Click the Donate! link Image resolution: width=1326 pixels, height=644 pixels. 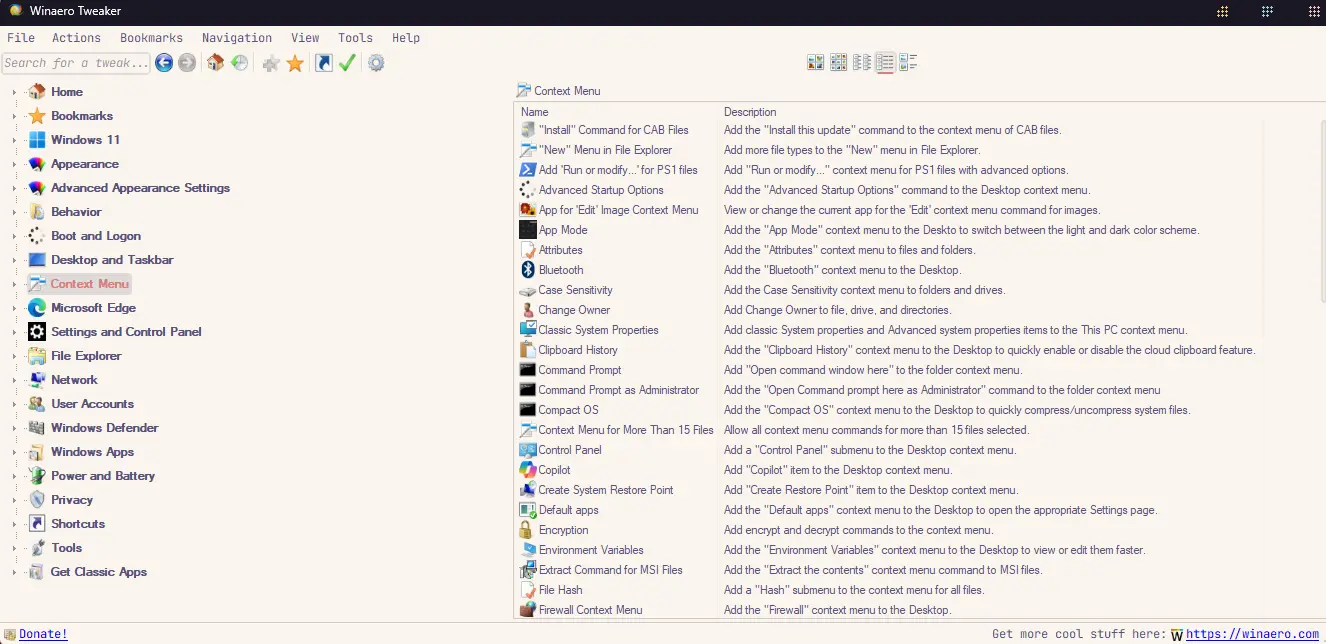(43, 634)
